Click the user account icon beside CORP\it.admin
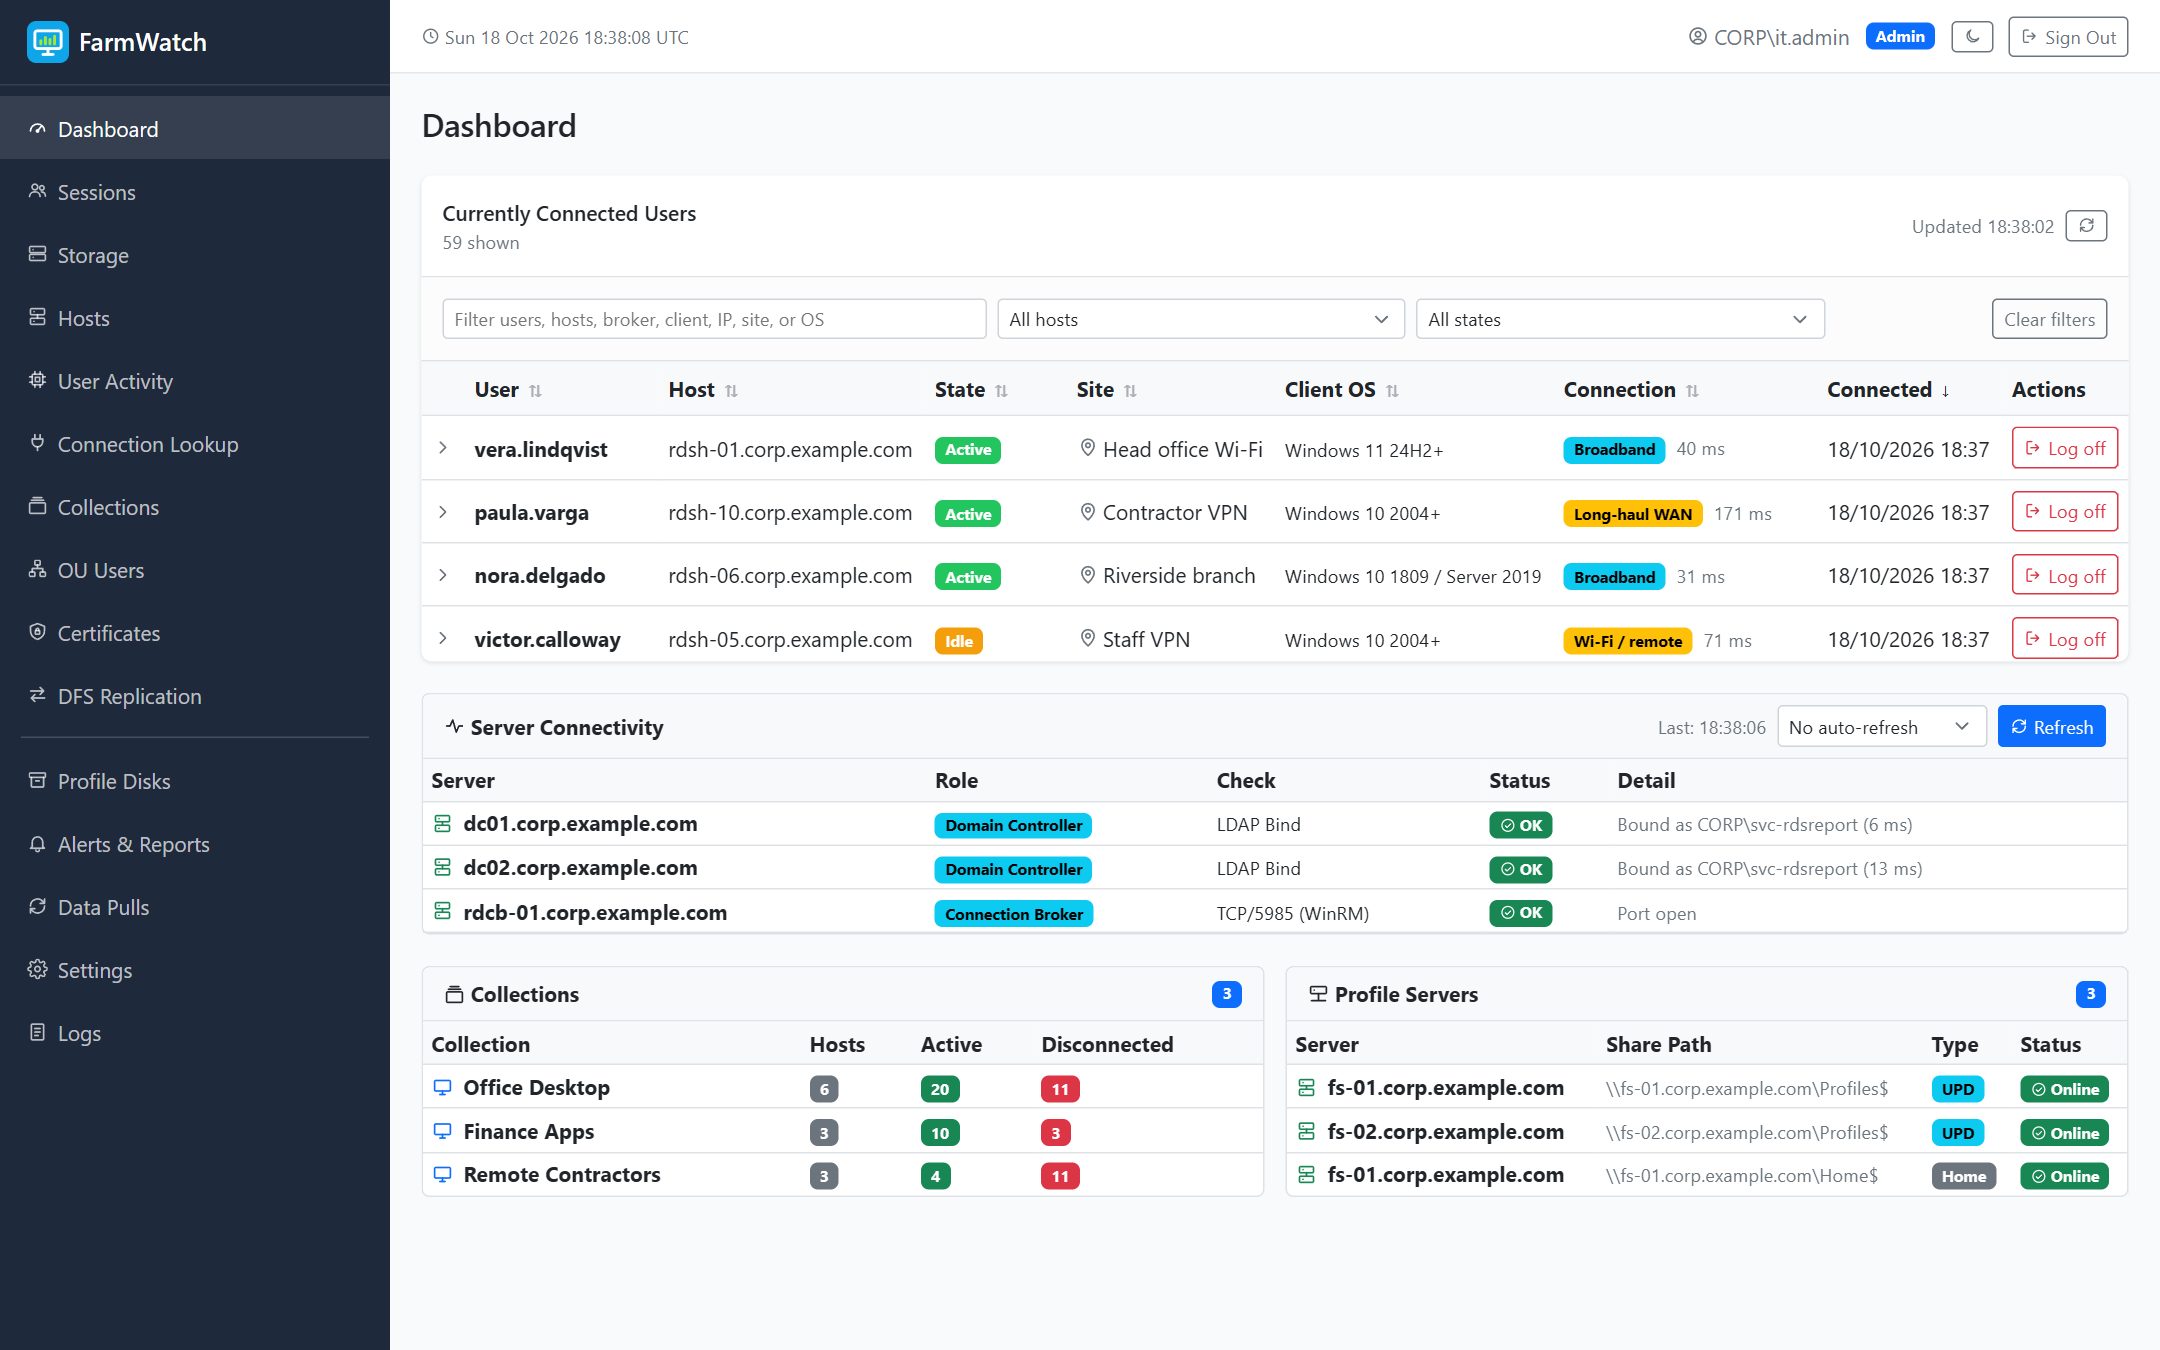Screen dimensions: 2160x1350 pos(1697,37)
